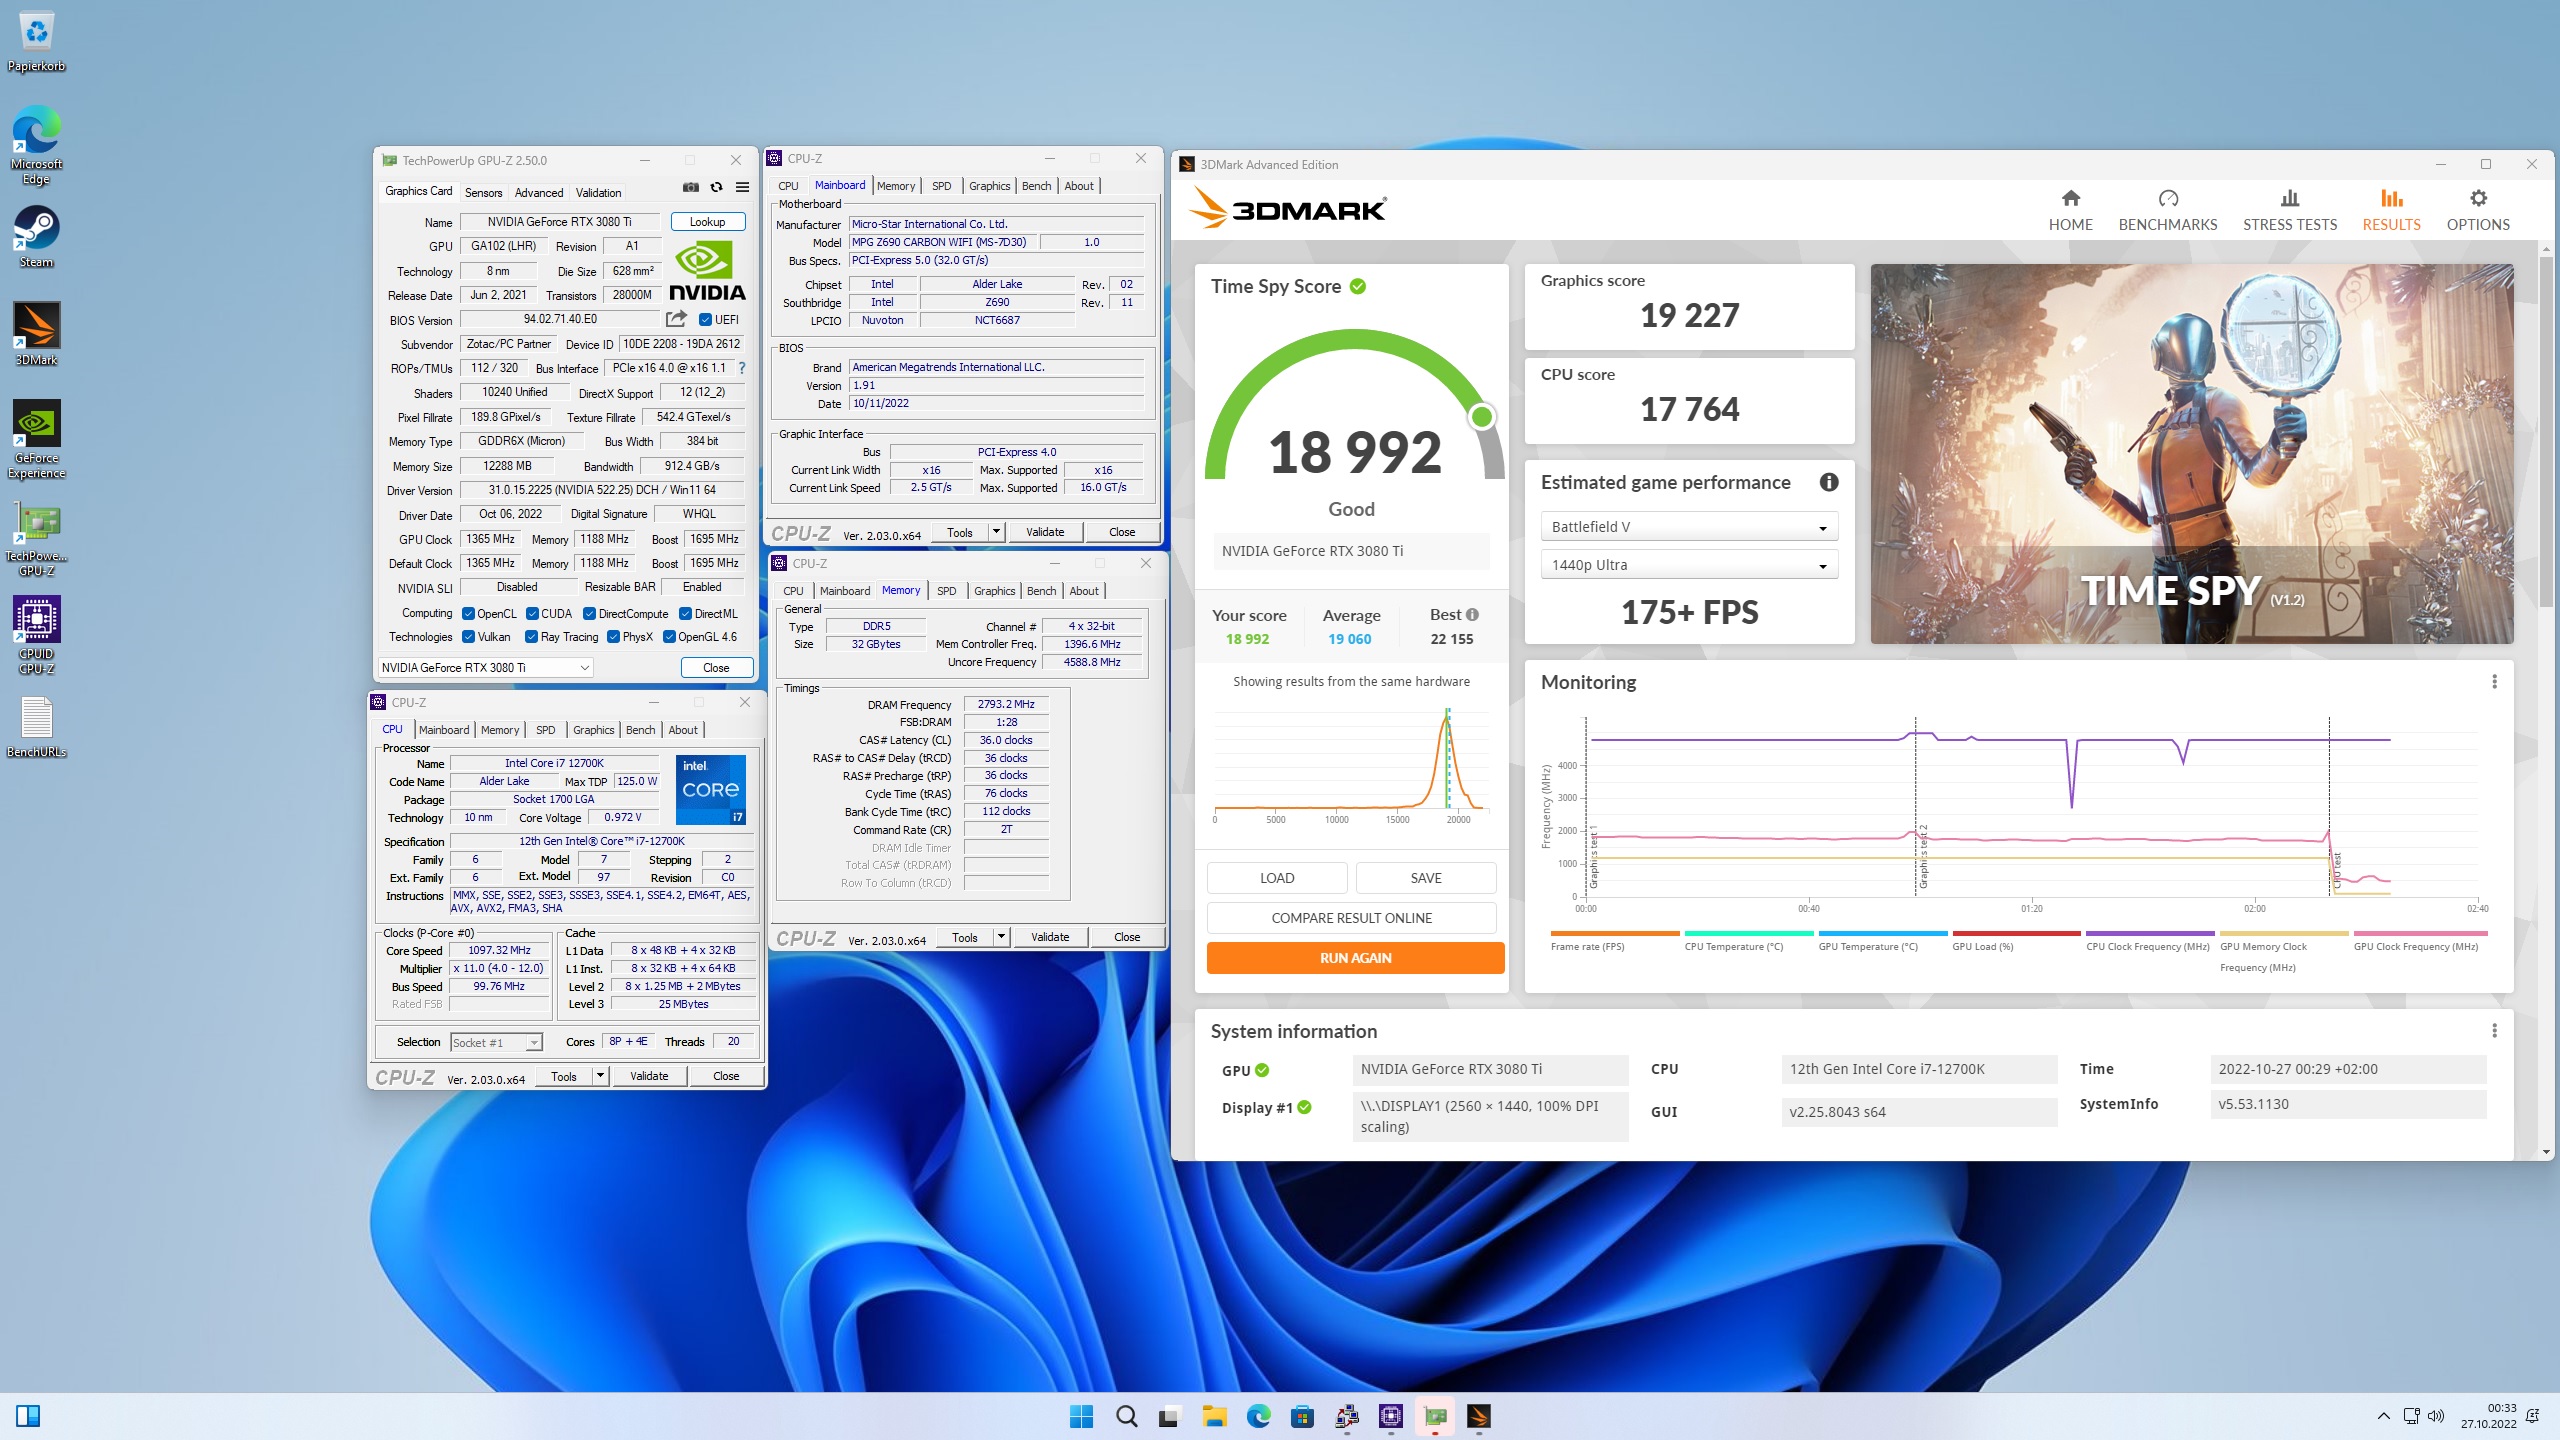Toggle the CUDA checkbox
The height and width of the screenshot is (1440, 2560).
(x=532, y=614)
